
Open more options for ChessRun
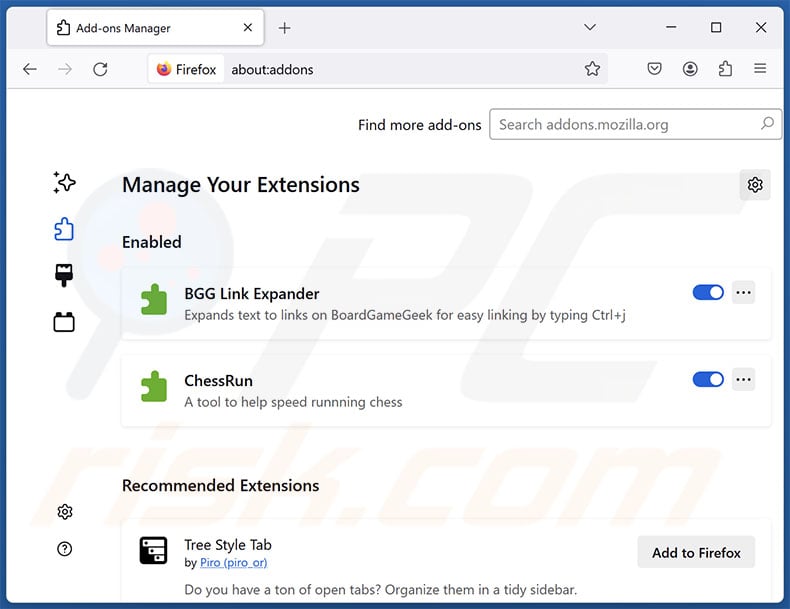pyautogui.click(x=743, y=379)
